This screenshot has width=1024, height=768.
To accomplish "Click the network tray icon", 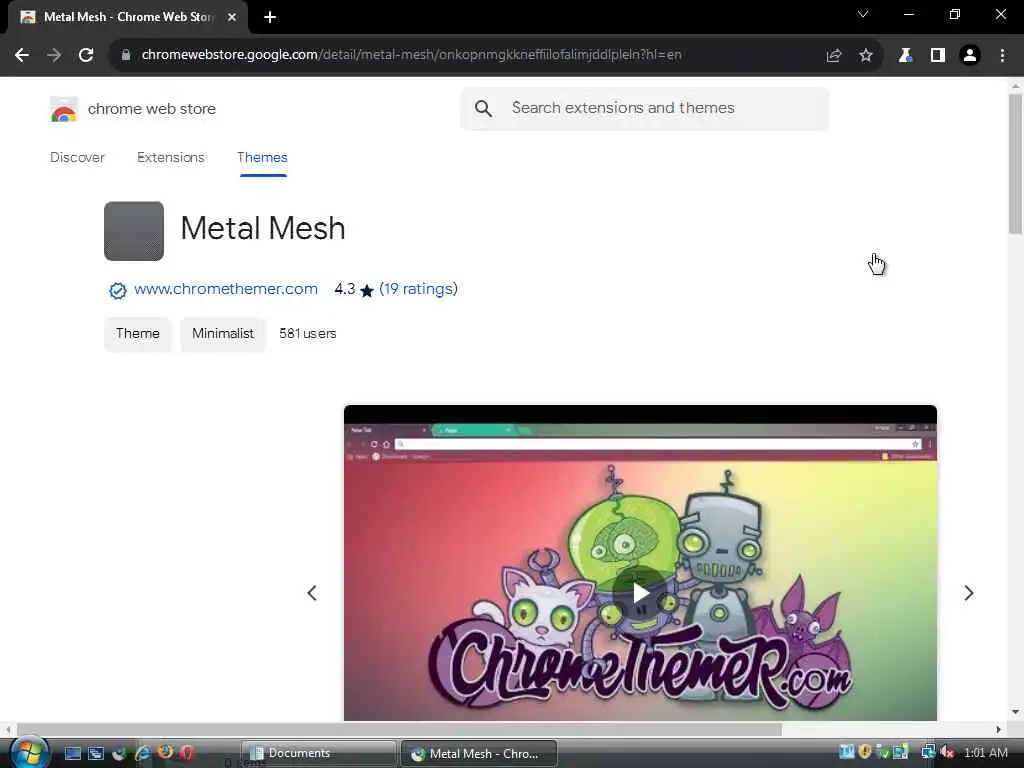I will 928,753.
